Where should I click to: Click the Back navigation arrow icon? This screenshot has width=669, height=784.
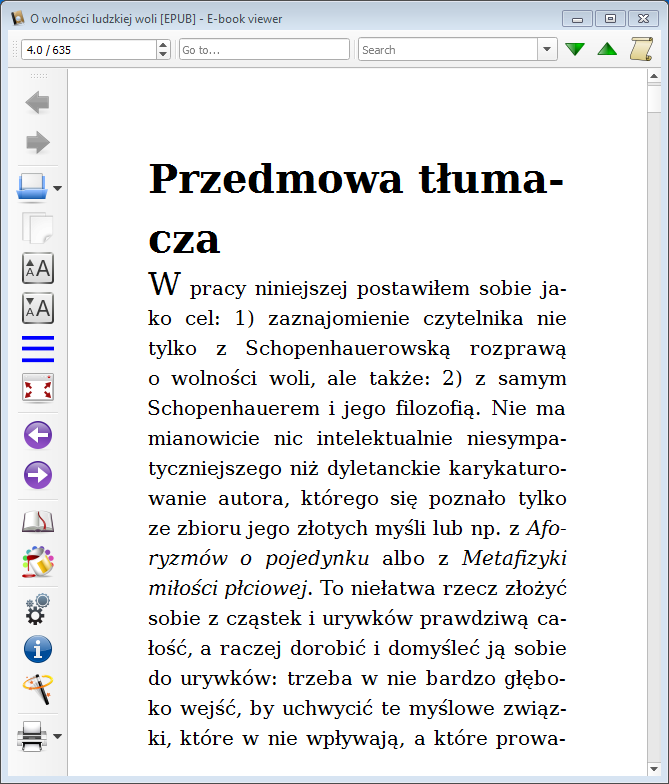coord(38,102)
